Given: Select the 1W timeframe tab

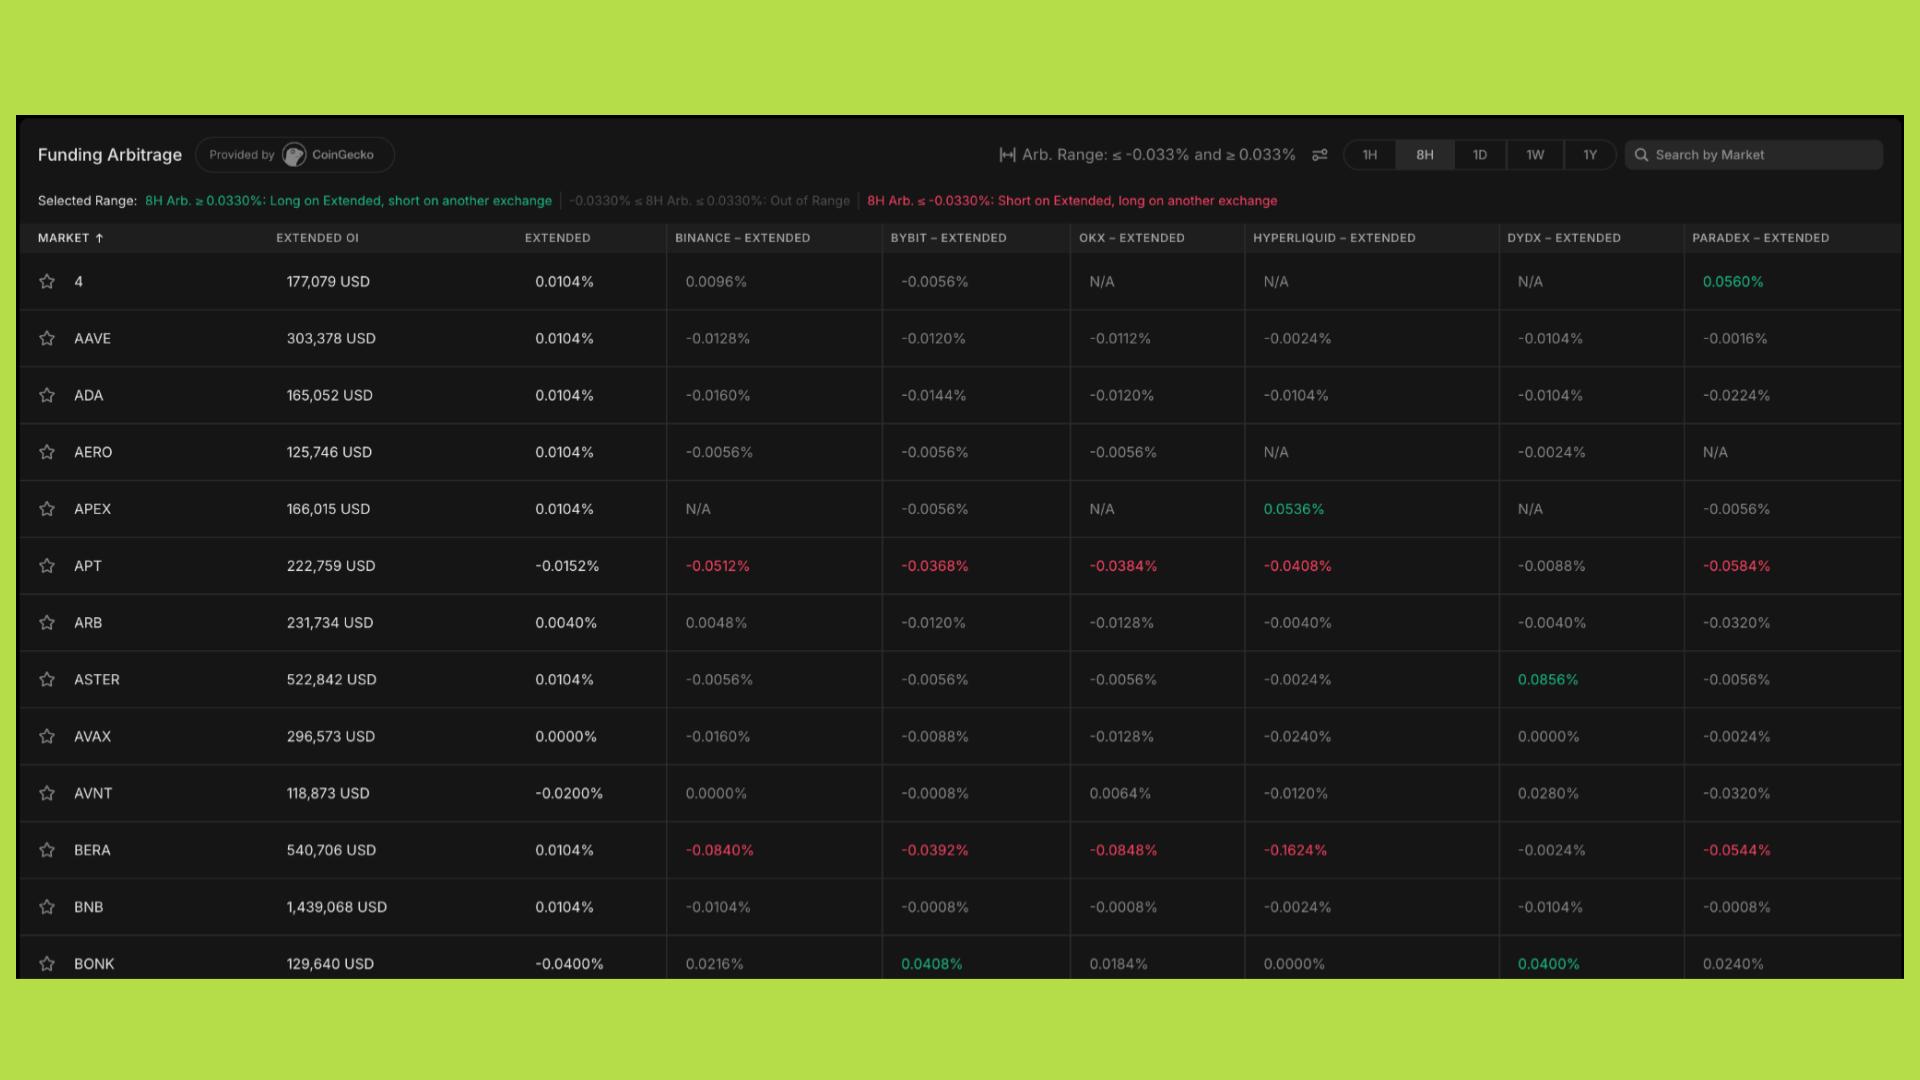Looking at the screenshot, I should 1535,155.
